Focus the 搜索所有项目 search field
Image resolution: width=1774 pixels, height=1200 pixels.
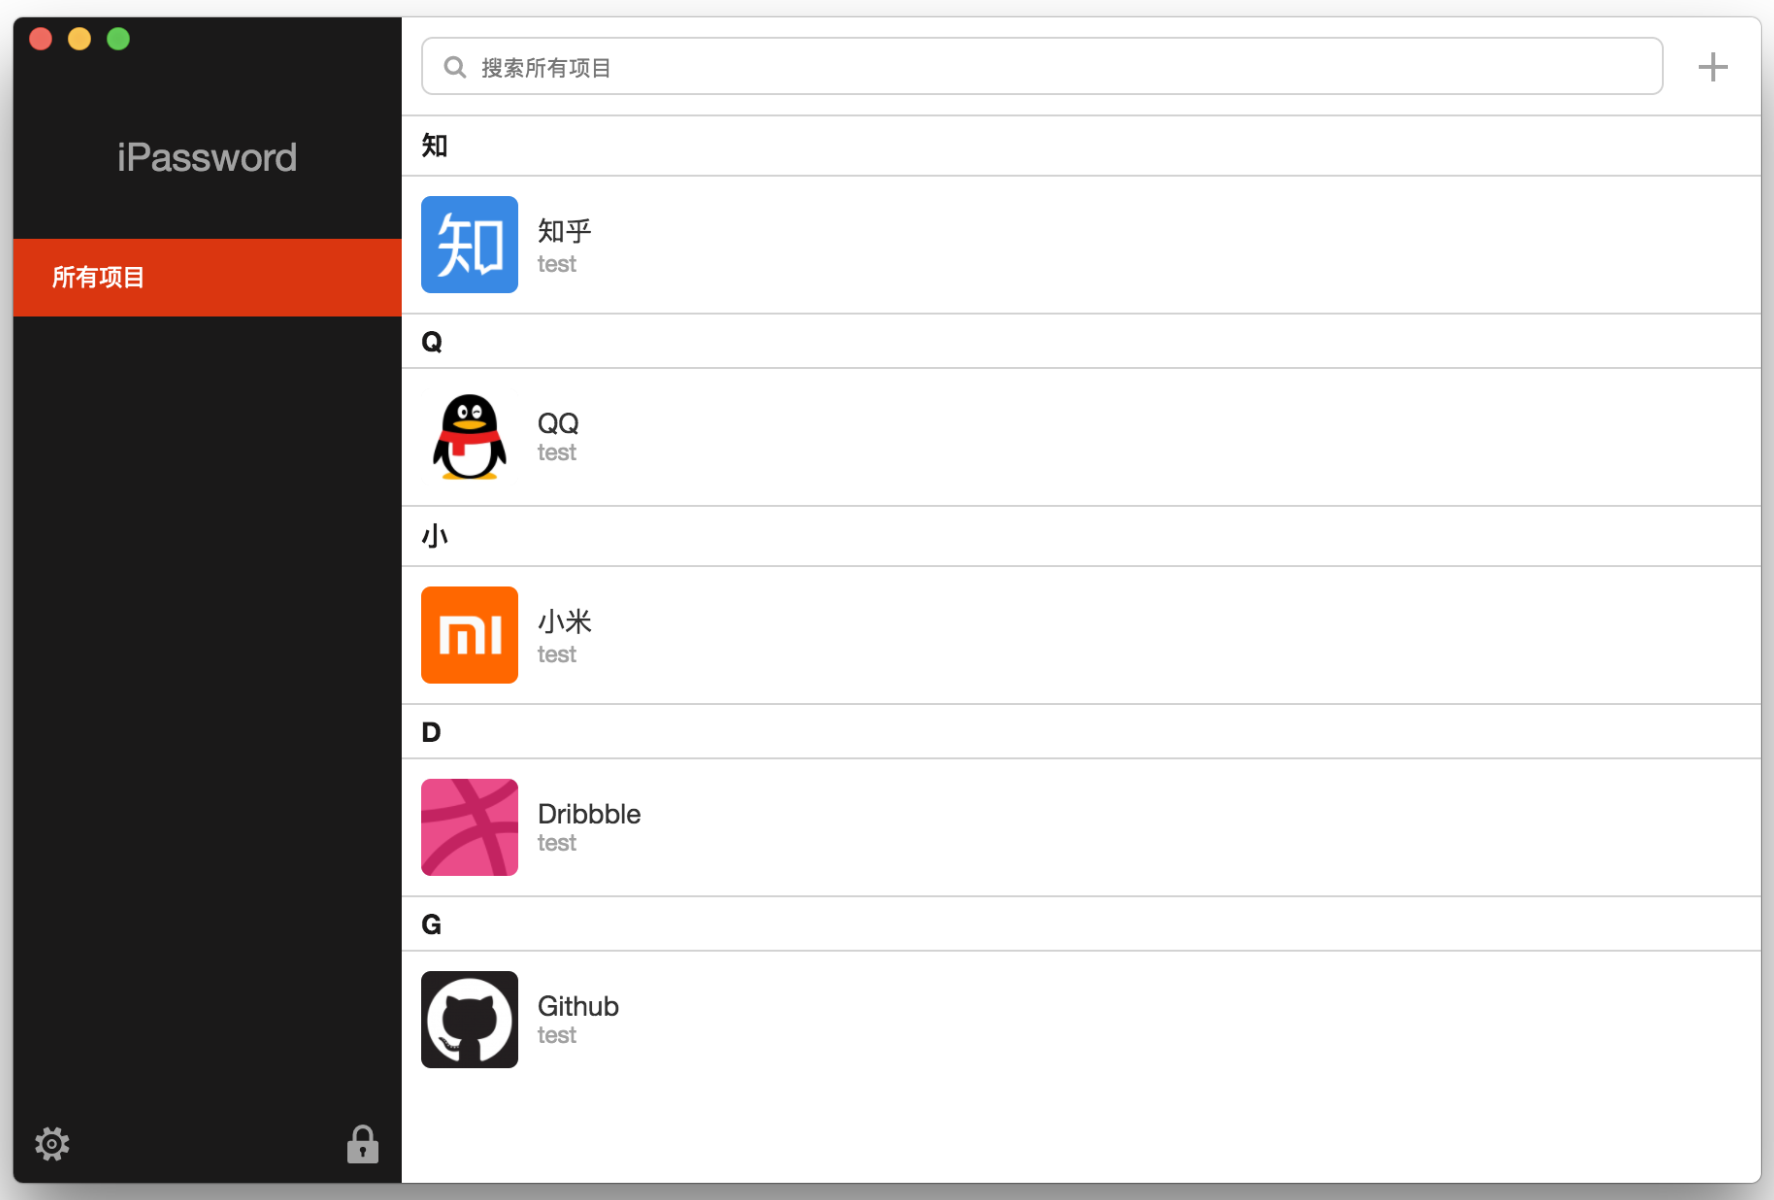click(x=1042, y=66)
